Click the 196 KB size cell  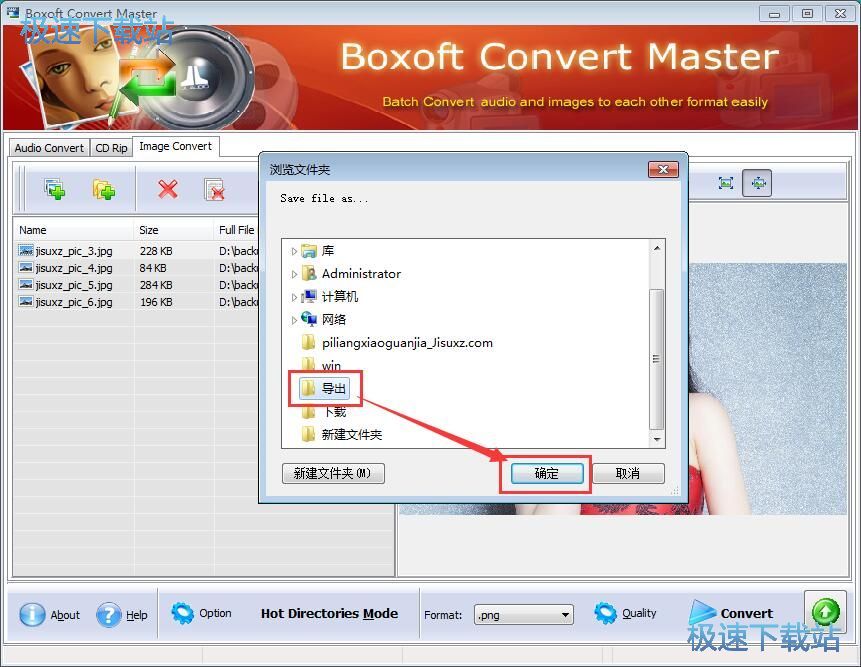coord(156,302)
